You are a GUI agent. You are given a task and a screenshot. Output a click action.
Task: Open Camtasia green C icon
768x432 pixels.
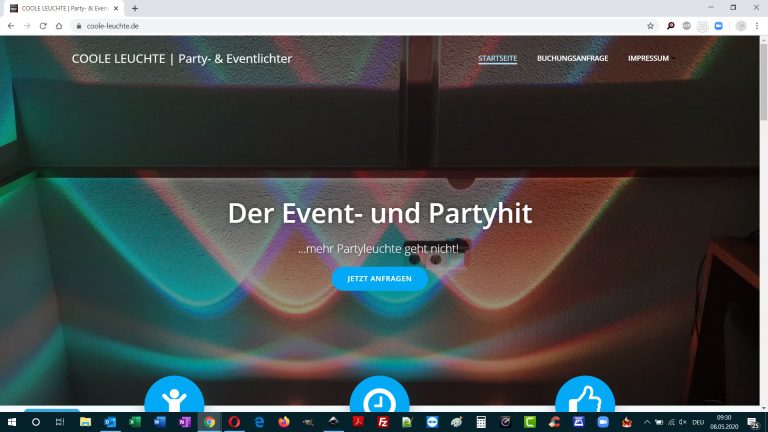coord(529,422)
